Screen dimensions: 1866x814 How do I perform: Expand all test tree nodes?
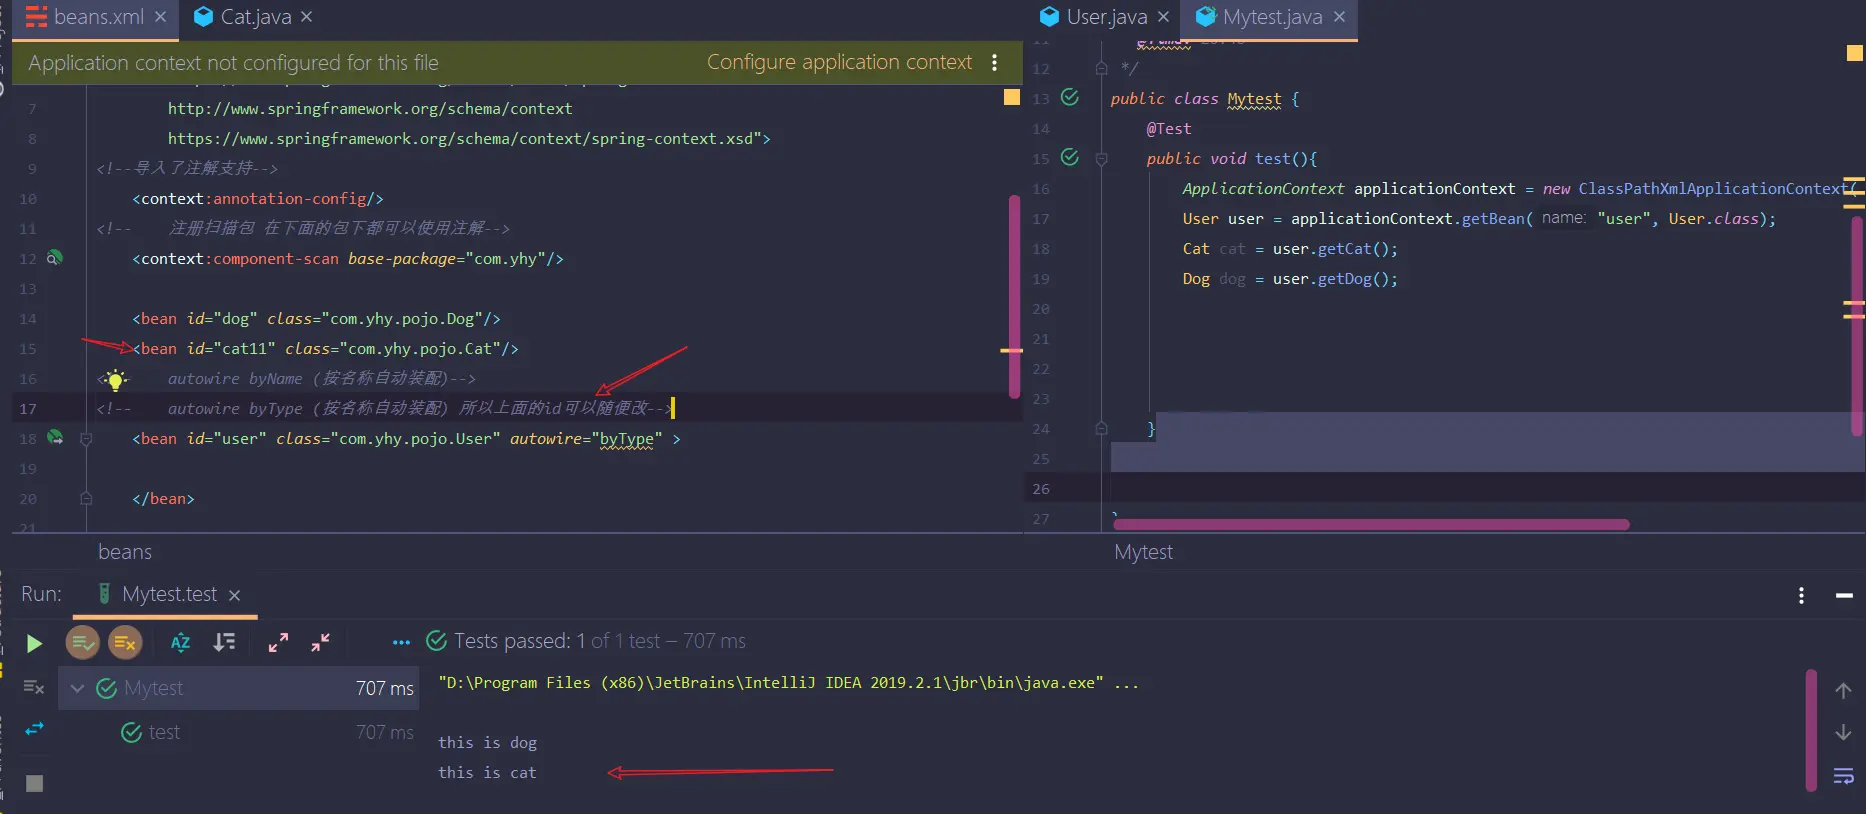tap(278, 643)
